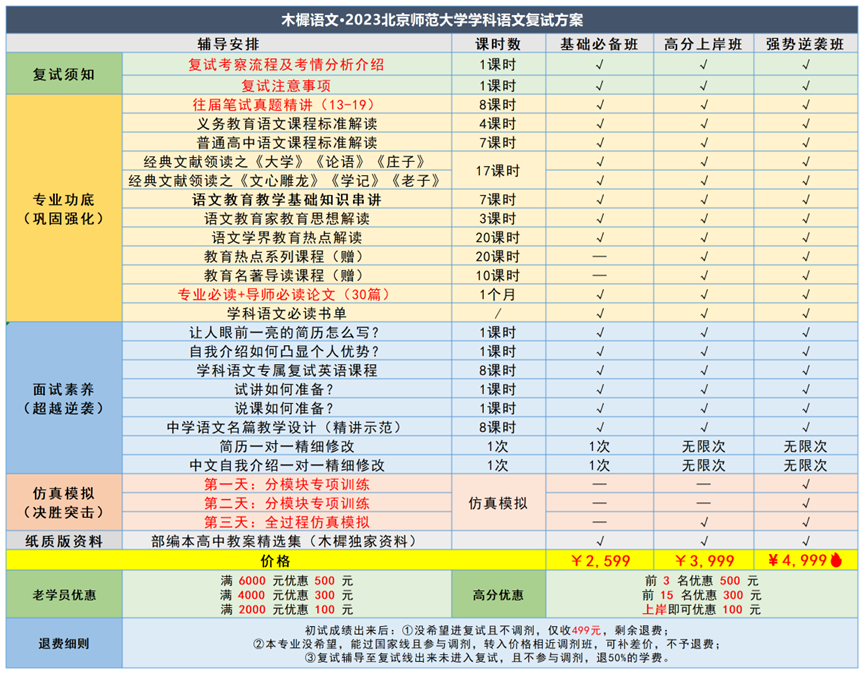Screen dimensions: 864x674
Task: Click the ￥4,999 price
Action: click(x=797, y=560)
